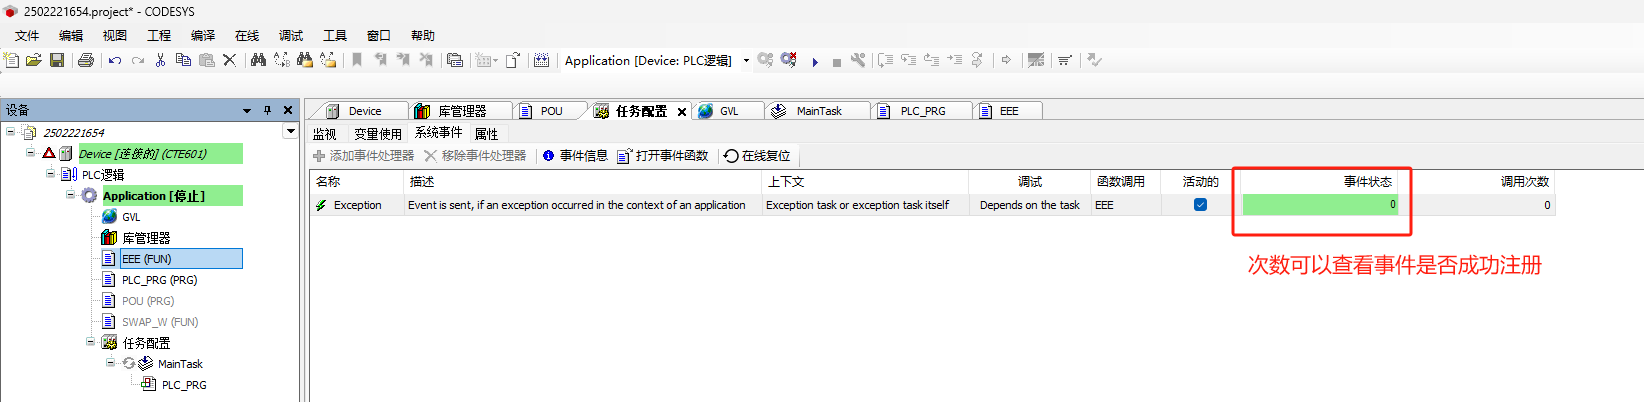Click the 在线复位 button
The width and height of the screenshot is (1644, 402).
click(x=757, y=156)
